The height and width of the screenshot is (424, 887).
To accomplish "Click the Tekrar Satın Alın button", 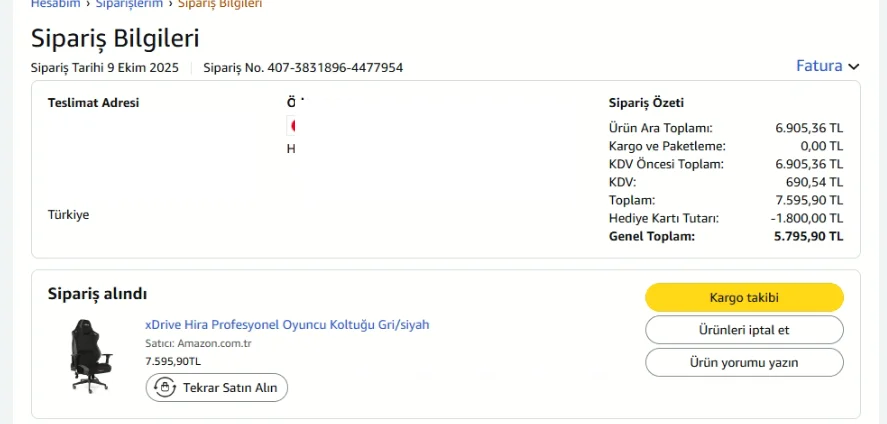I will [217, 388].
